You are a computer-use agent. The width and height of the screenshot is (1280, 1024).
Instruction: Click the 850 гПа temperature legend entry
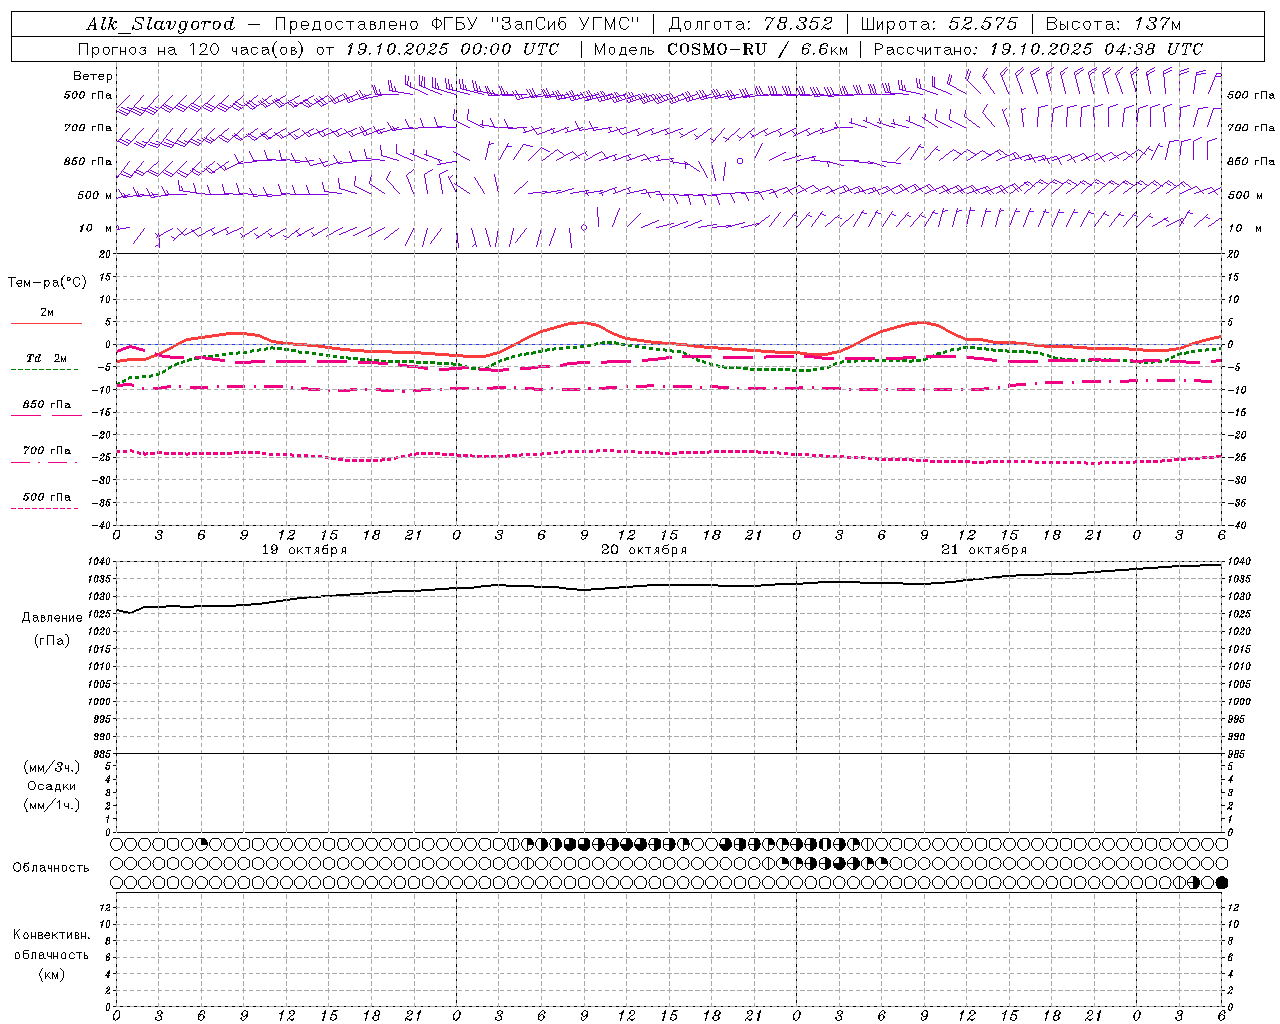pyautogui.click(x=47, y=405)
